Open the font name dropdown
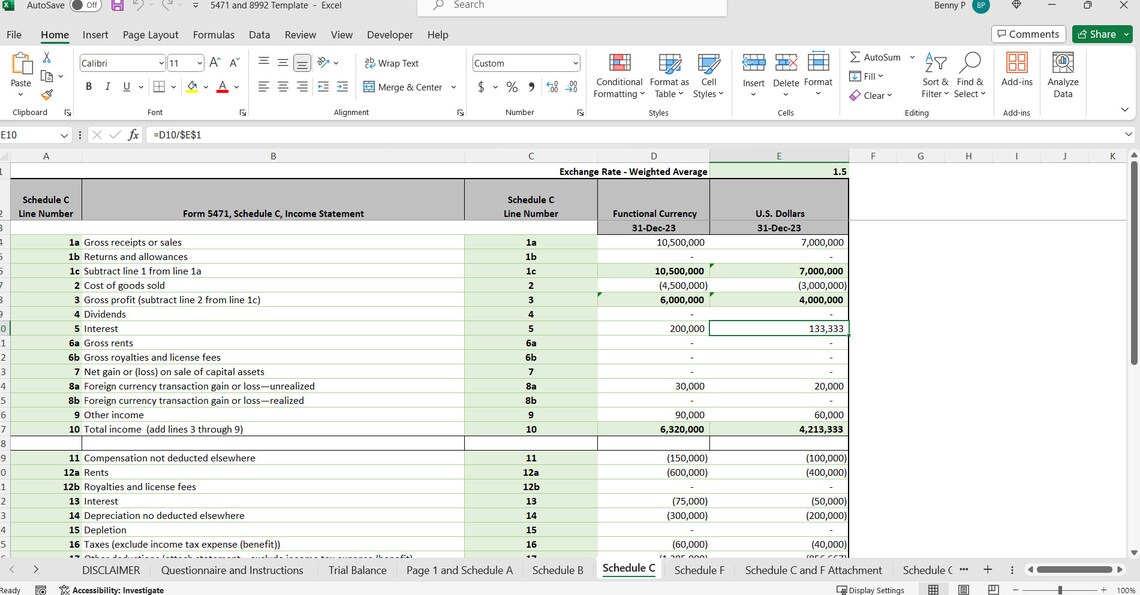This screenshot has width=1140, height=595. (x=160, y=63)
